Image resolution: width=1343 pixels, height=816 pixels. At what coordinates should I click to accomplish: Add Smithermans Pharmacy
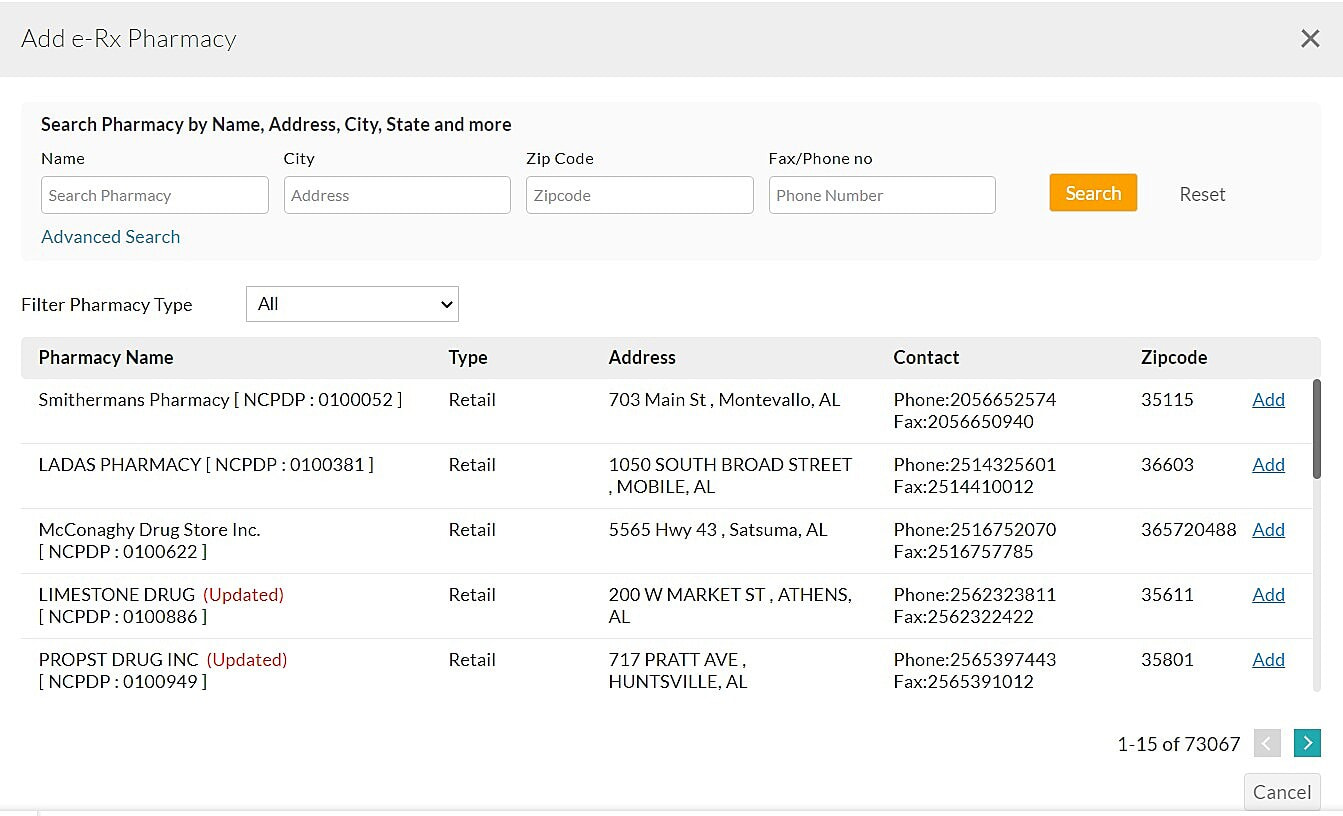[1268, 400]
